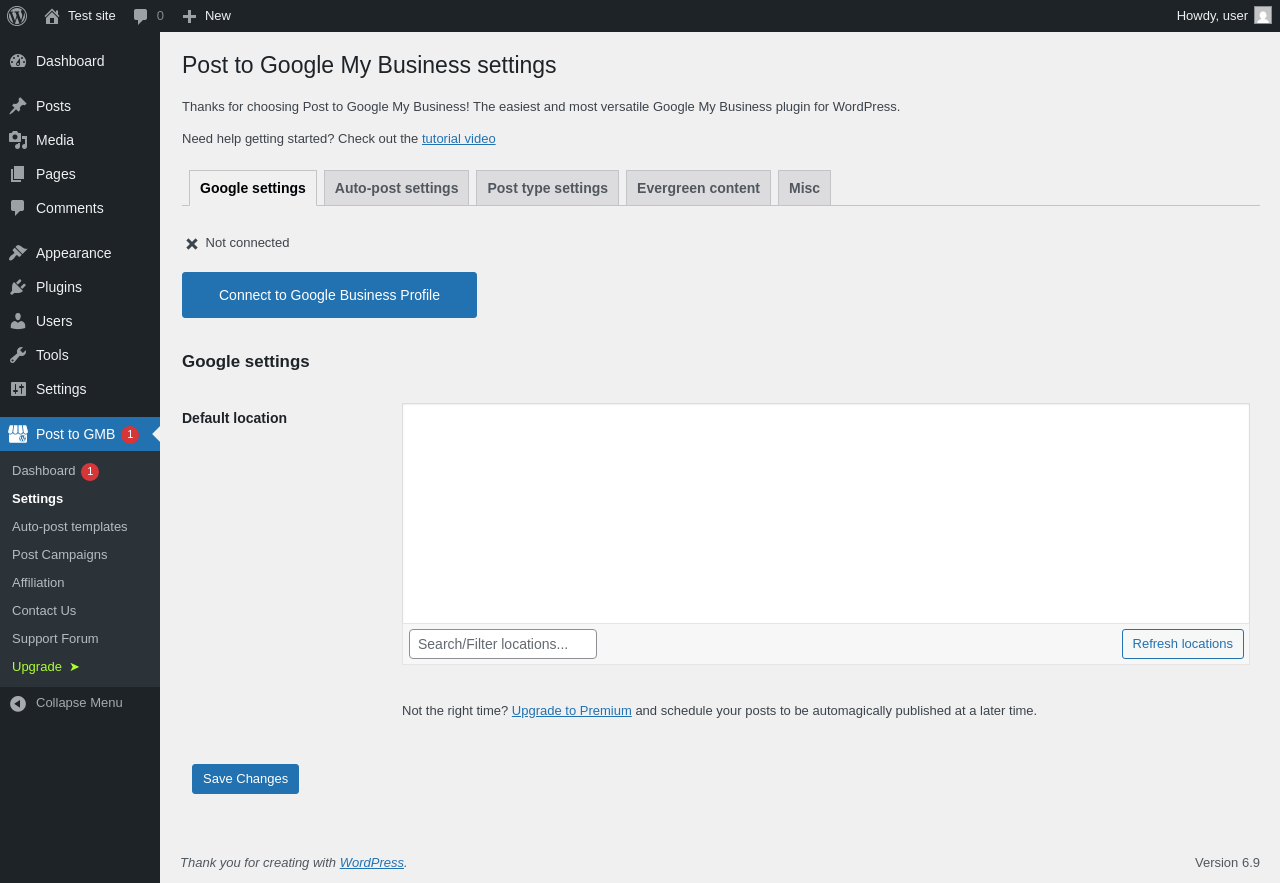Select the Post type settings tab
The width and height of the screenshot is (1280, 883).
click(x=547, y=188)
